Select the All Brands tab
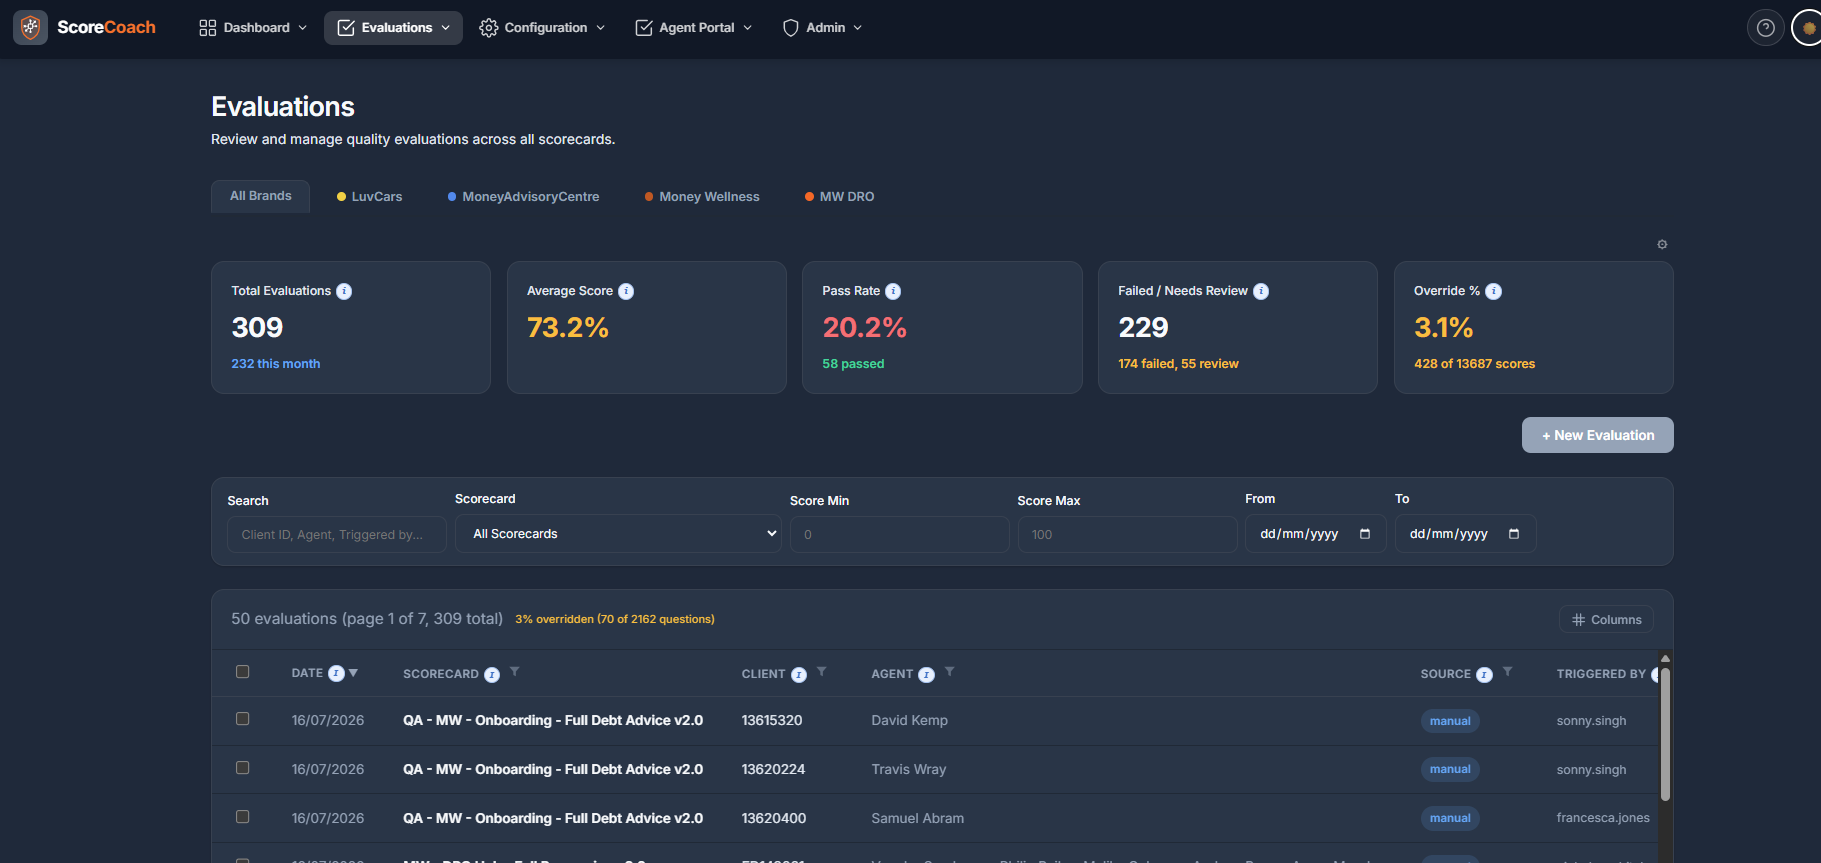The image size is (1821, 863). coord(261,196)
